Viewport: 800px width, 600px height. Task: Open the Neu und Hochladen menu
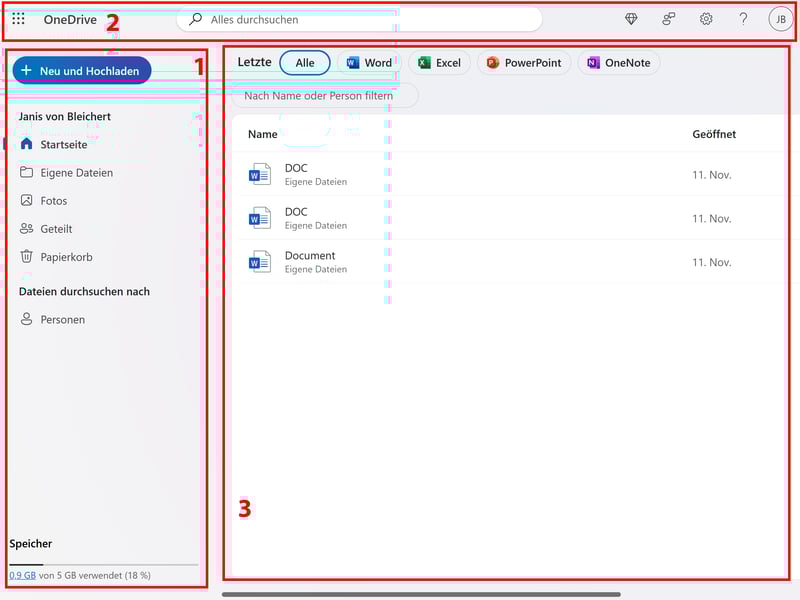82,71
